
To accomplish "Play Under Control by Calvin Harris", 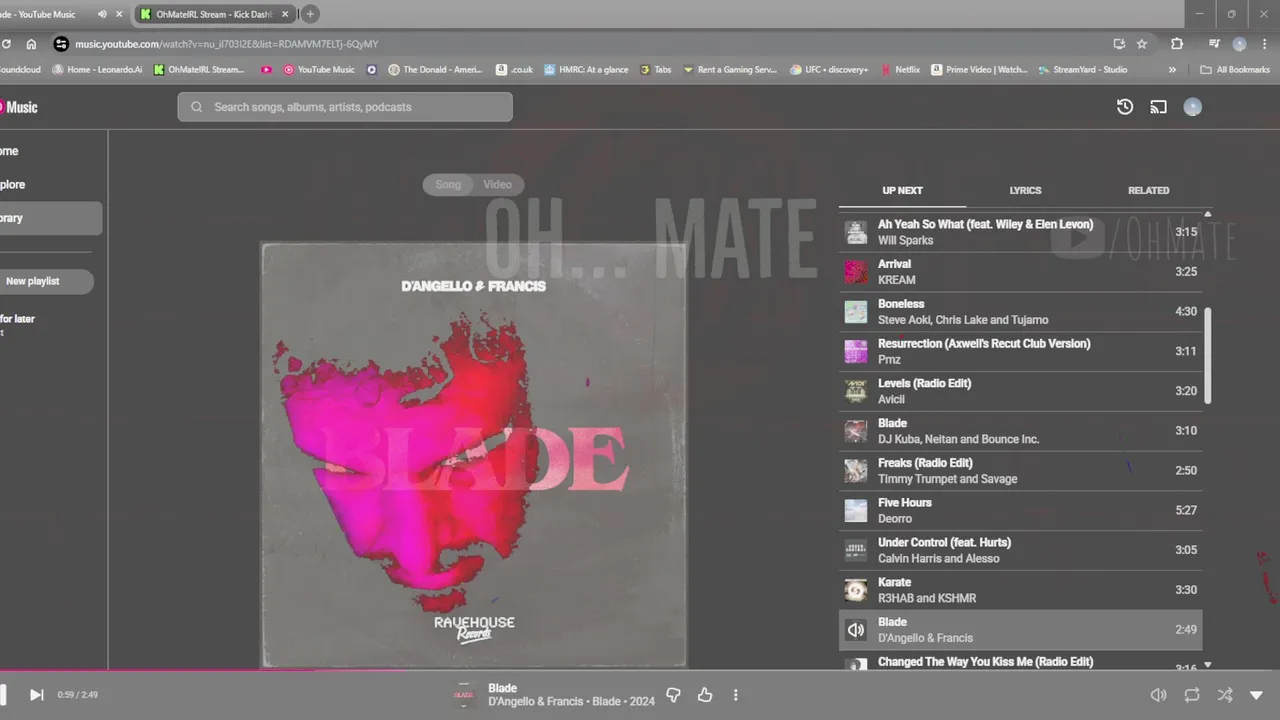I will point(1020,550).
